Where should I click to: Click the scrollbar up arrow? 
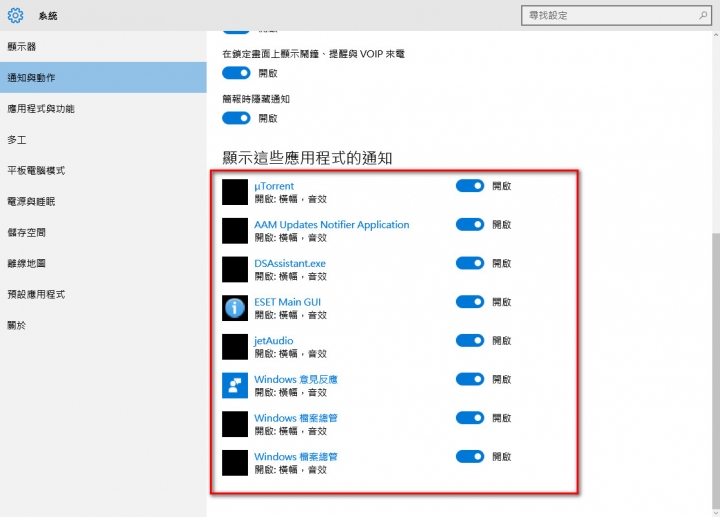coord(716,35)
